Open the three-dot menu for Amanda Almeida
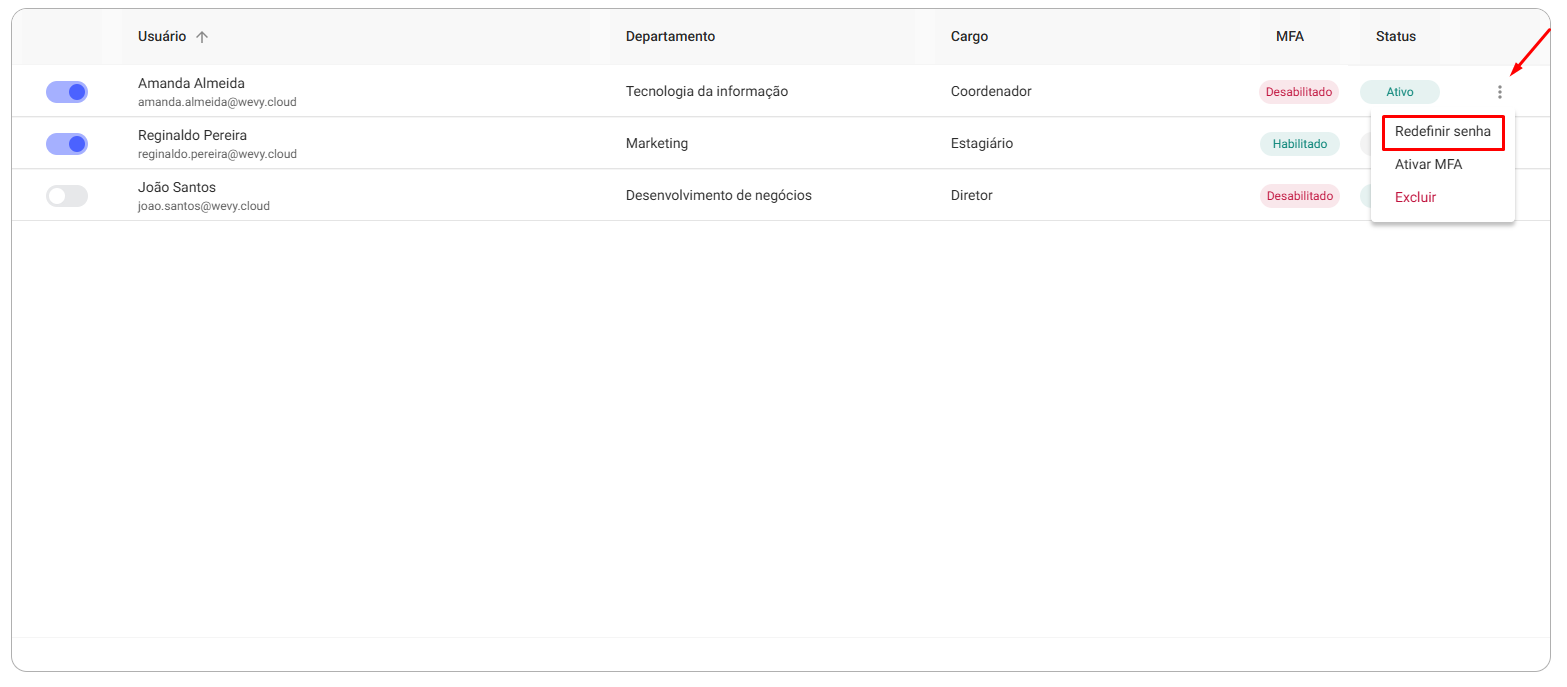1567x687 pixels. [x=1499, y=92]
